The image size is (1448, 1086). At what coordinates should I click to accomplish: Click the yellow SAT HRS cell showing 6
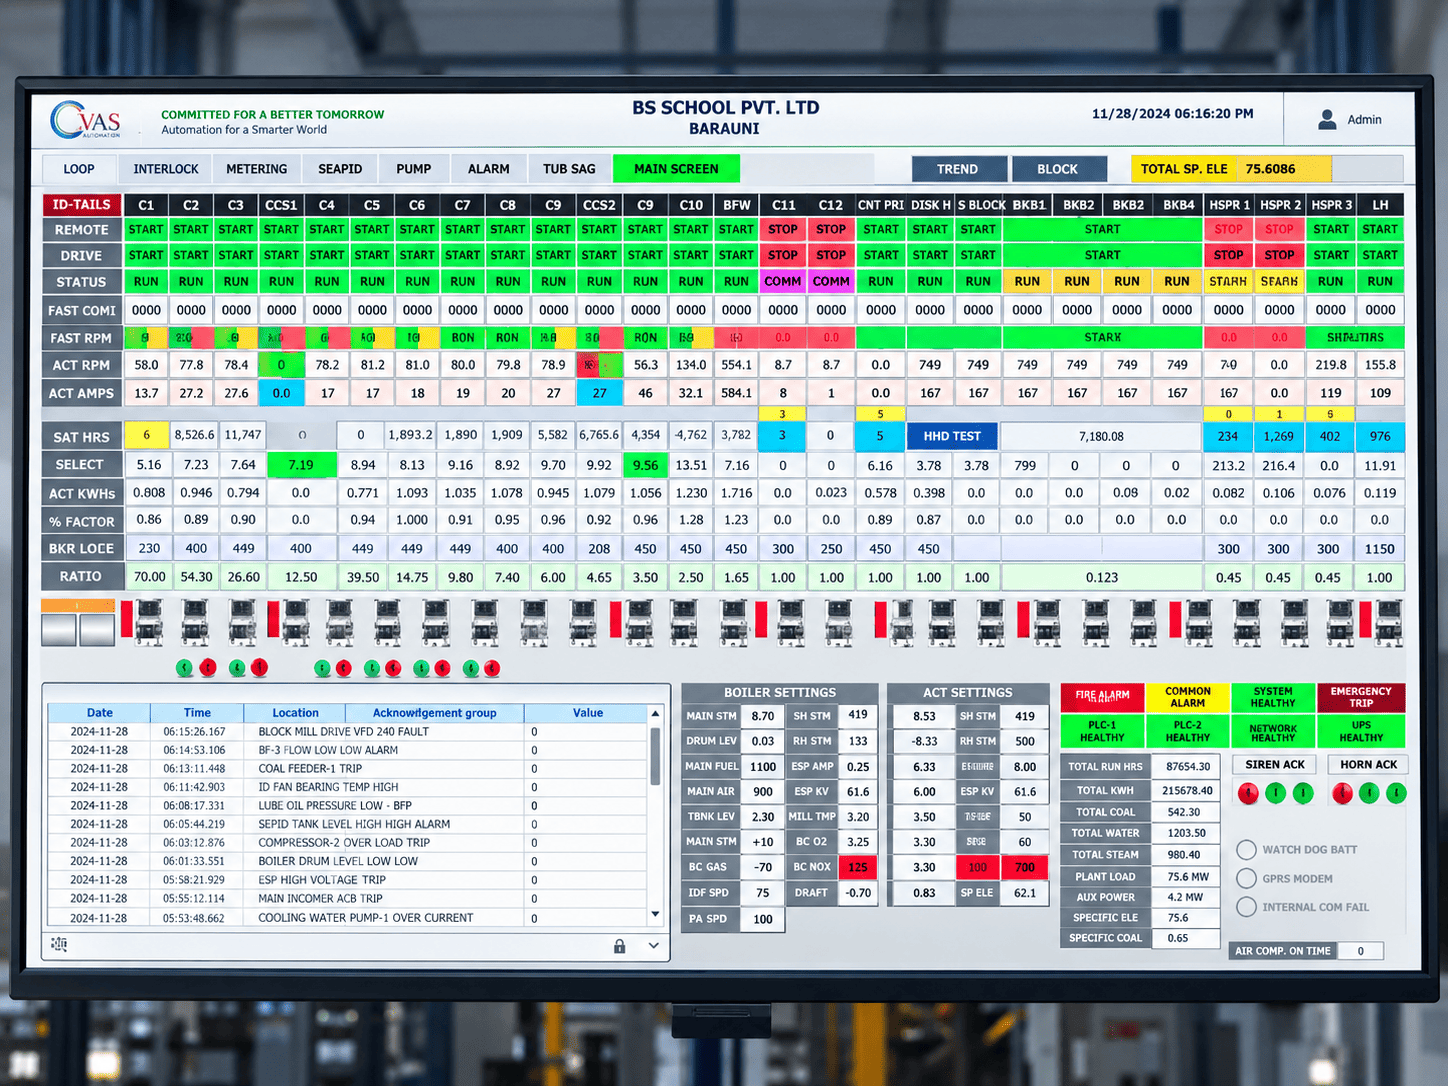pyautogui.click(x=146, y=436)
